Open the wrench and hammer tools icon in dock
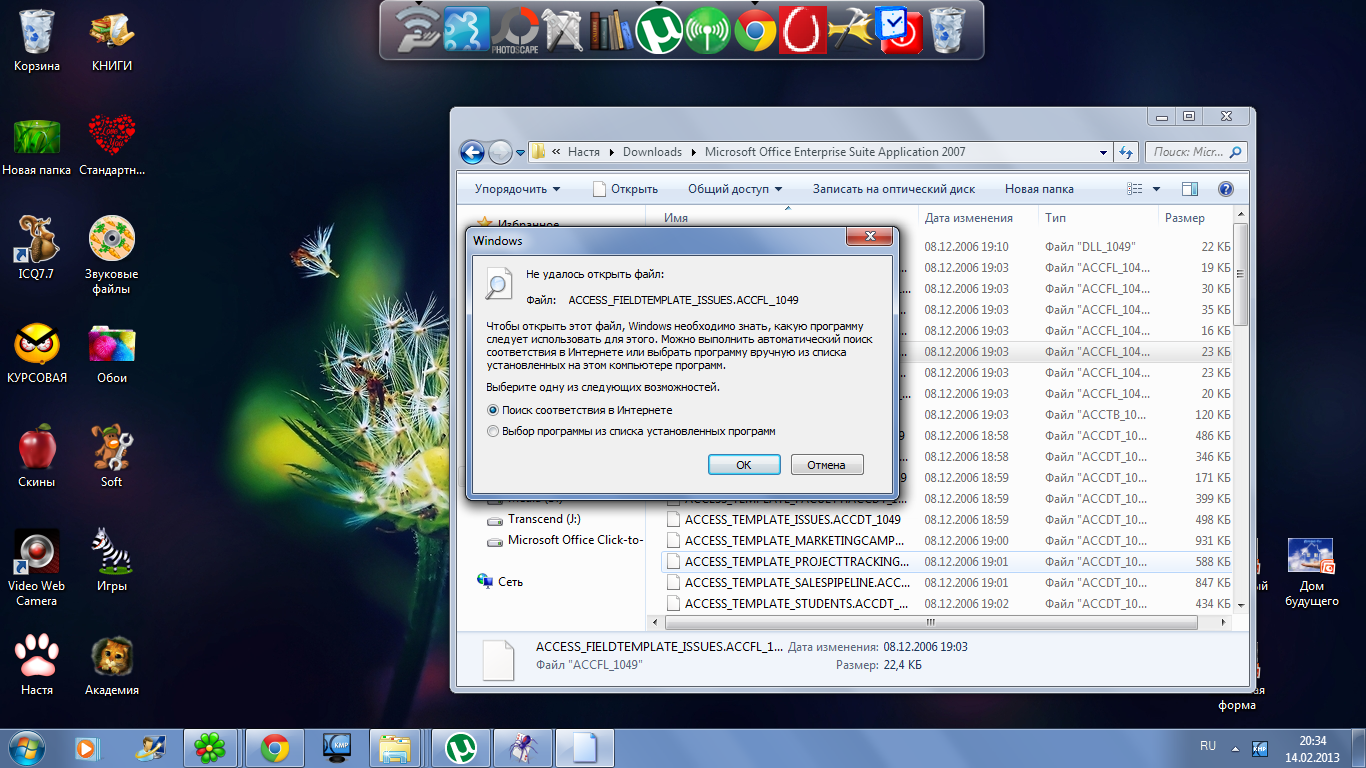Image resolution: width=1366 pixels, height=768 pixels. [x=564, y=29]
